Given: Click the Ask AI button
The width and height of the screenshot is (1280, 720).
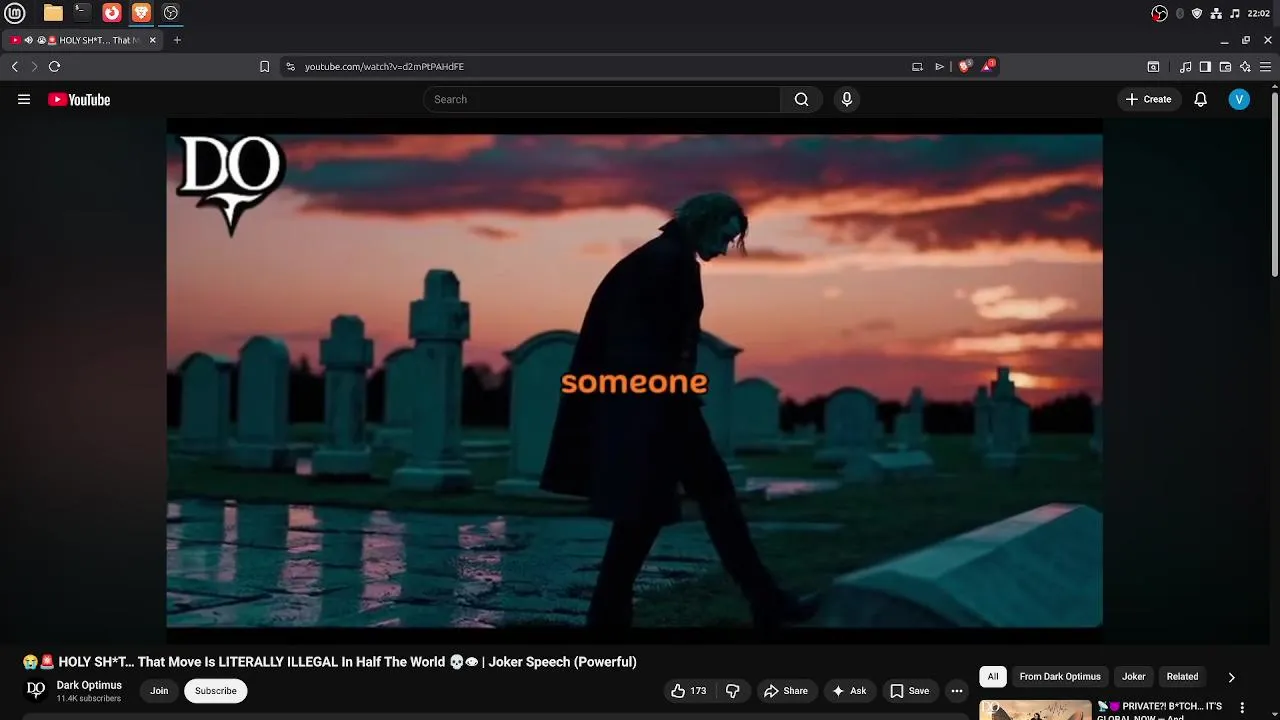Looking at the screenshot, I should pyautogui.click(x=848, y=691).
